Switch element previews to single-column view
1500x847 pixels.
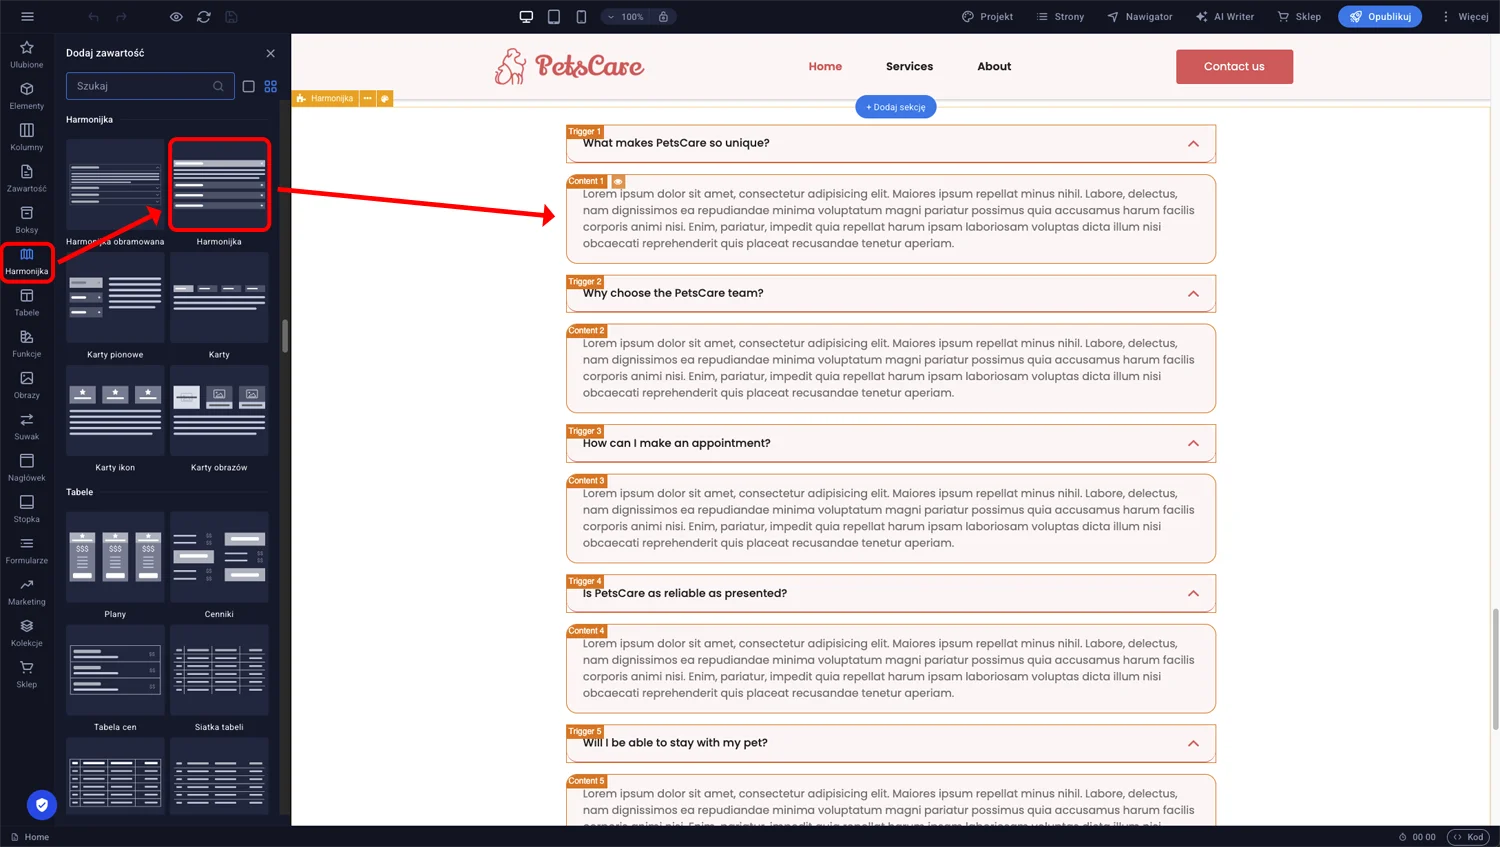248,86
